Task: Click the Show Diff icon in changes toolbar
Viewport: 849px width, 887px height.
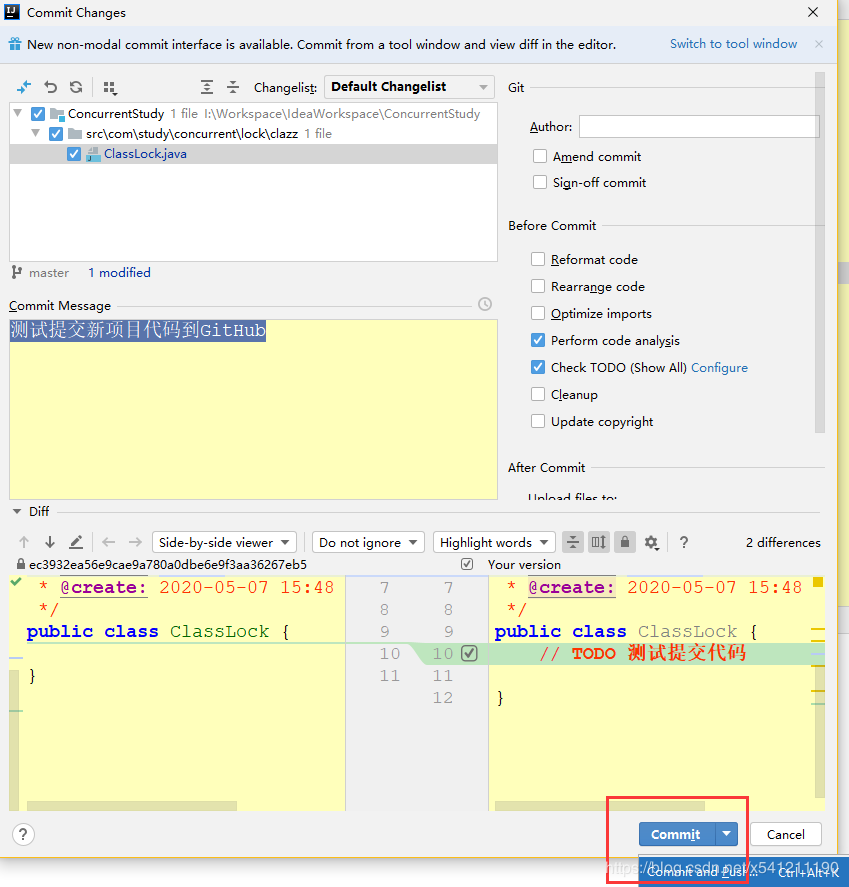Action: click(x=24, y=88)
